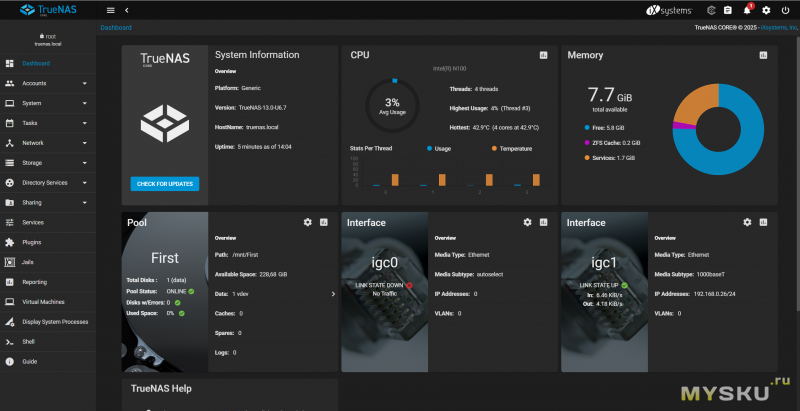Viewport: 800px width, 411px height.
Task: Toggle the hamburger side menu icon
Action: [x=111, y=10]
